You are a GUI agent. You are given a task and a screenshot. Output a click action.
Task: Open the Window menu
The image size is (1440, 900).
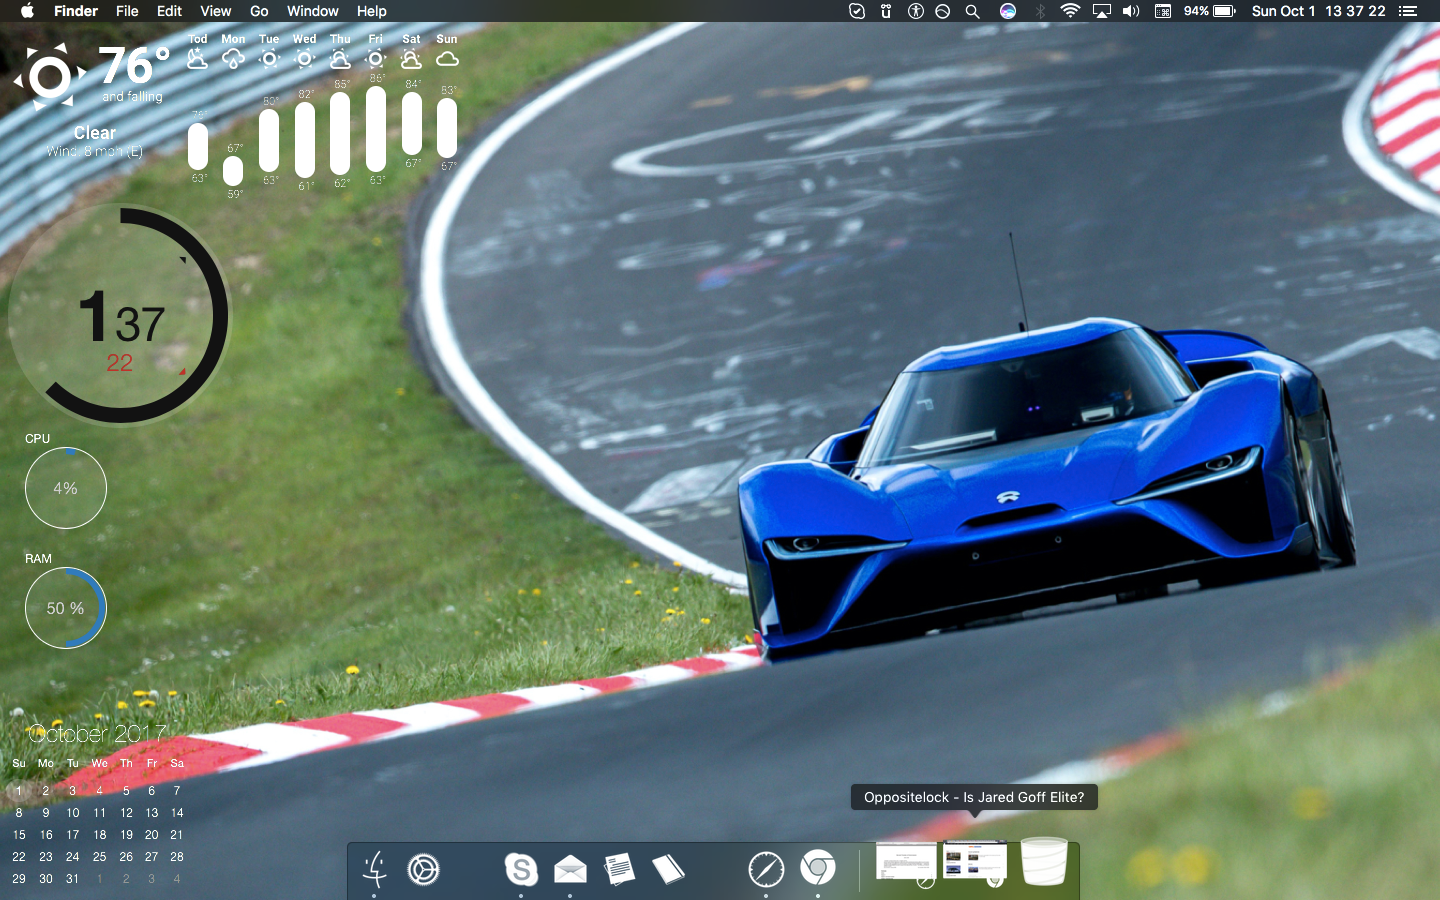tap(312, 11)
